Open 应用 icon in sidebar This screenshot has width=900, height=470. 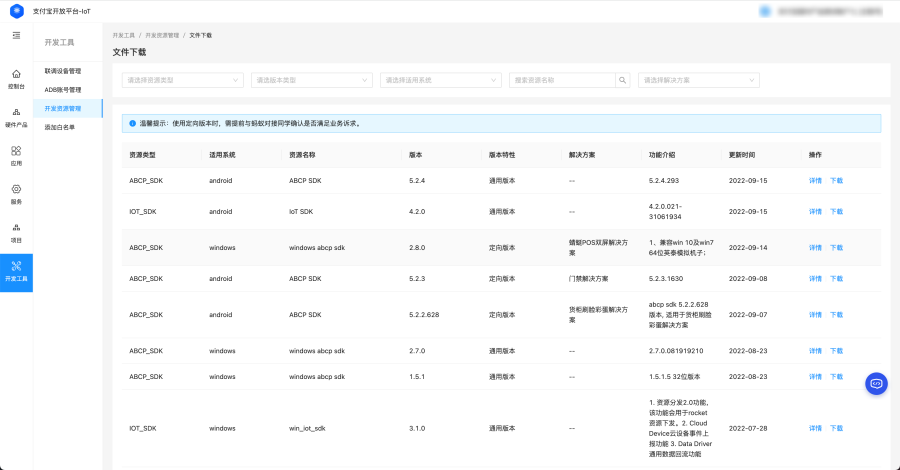point(16,150)
